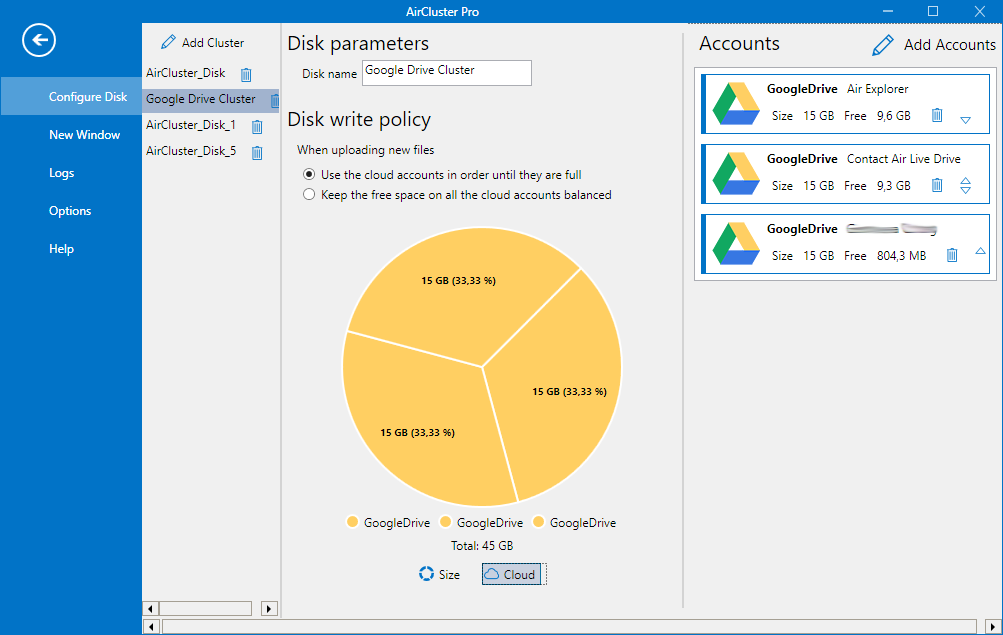This screenshot has width=1003, height=635.
Task: Open Options from the sidebar
Action: click(x=71, y=211)
